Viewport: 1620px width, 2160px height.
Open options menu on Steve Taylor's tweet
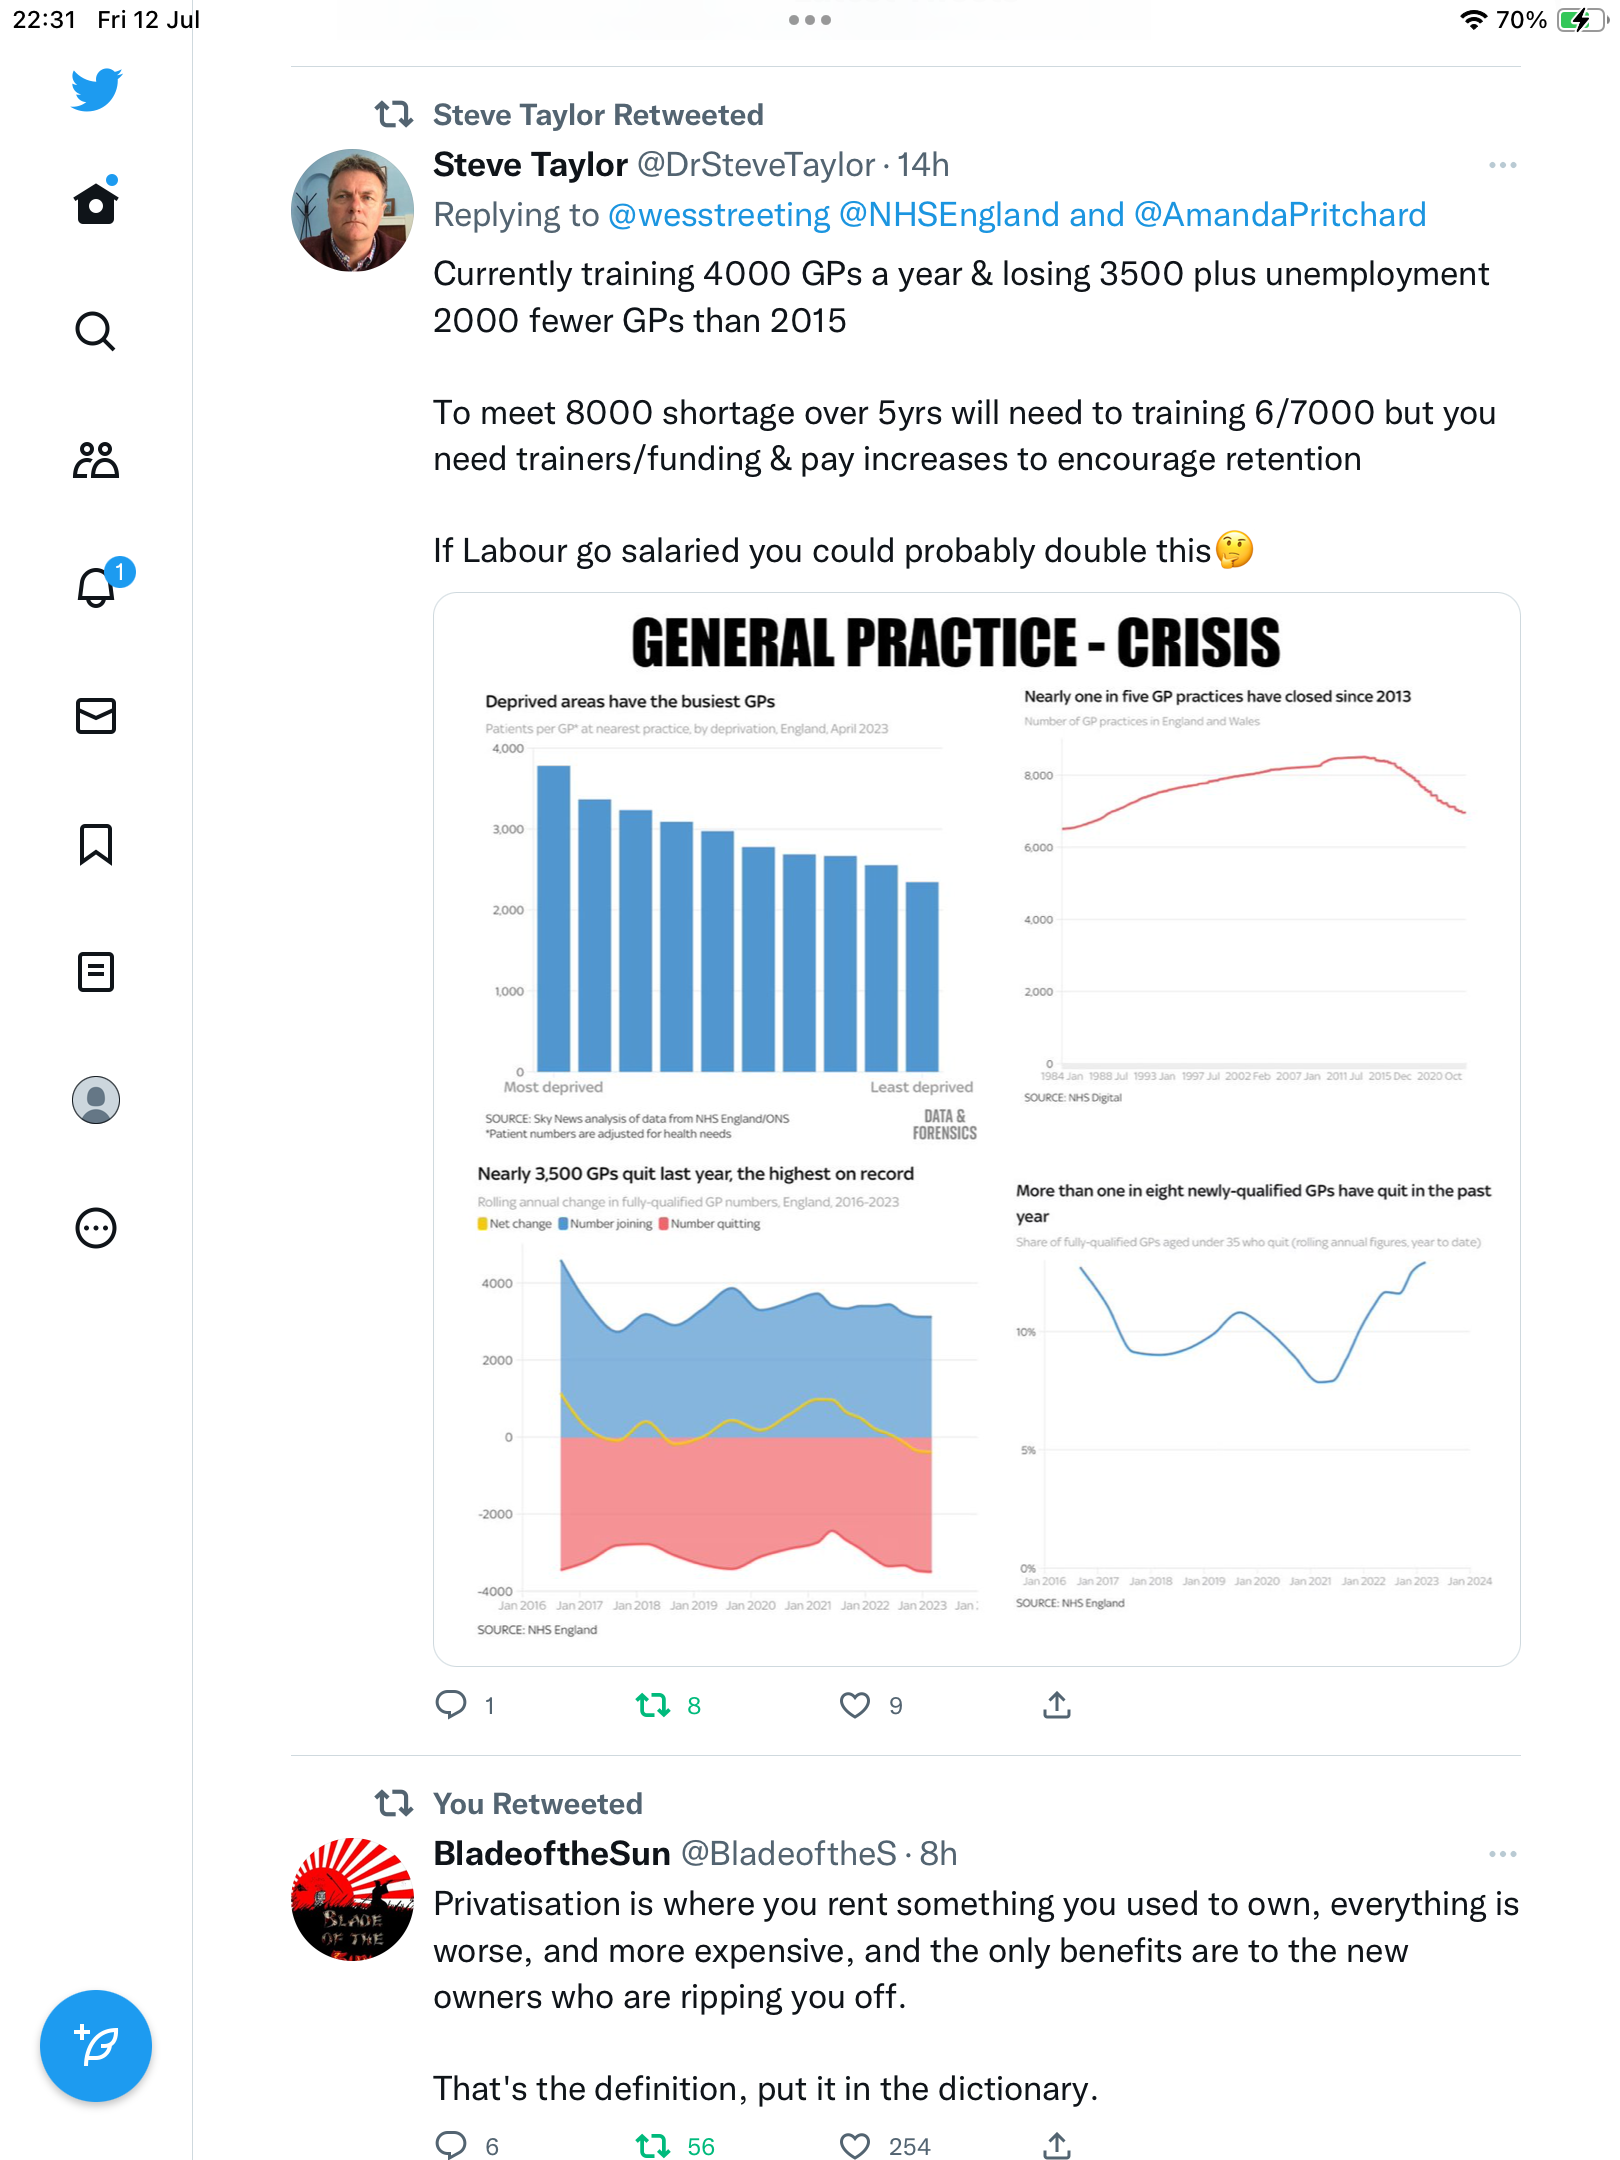point(1502,165)
